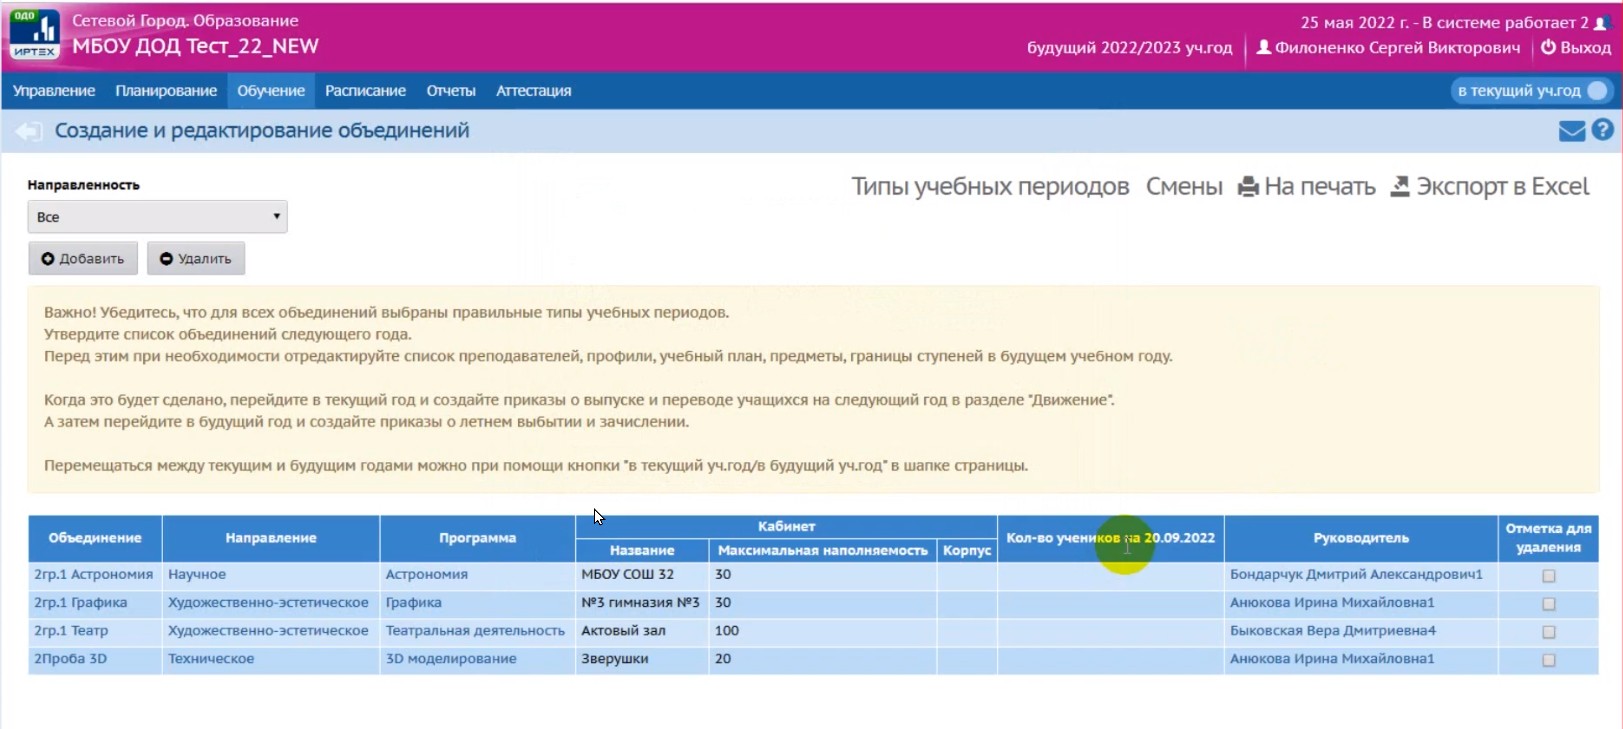1623x729 pixels.
Task: Click the capacity value 100
Action: pyautogui.click(x=727, y=631)
